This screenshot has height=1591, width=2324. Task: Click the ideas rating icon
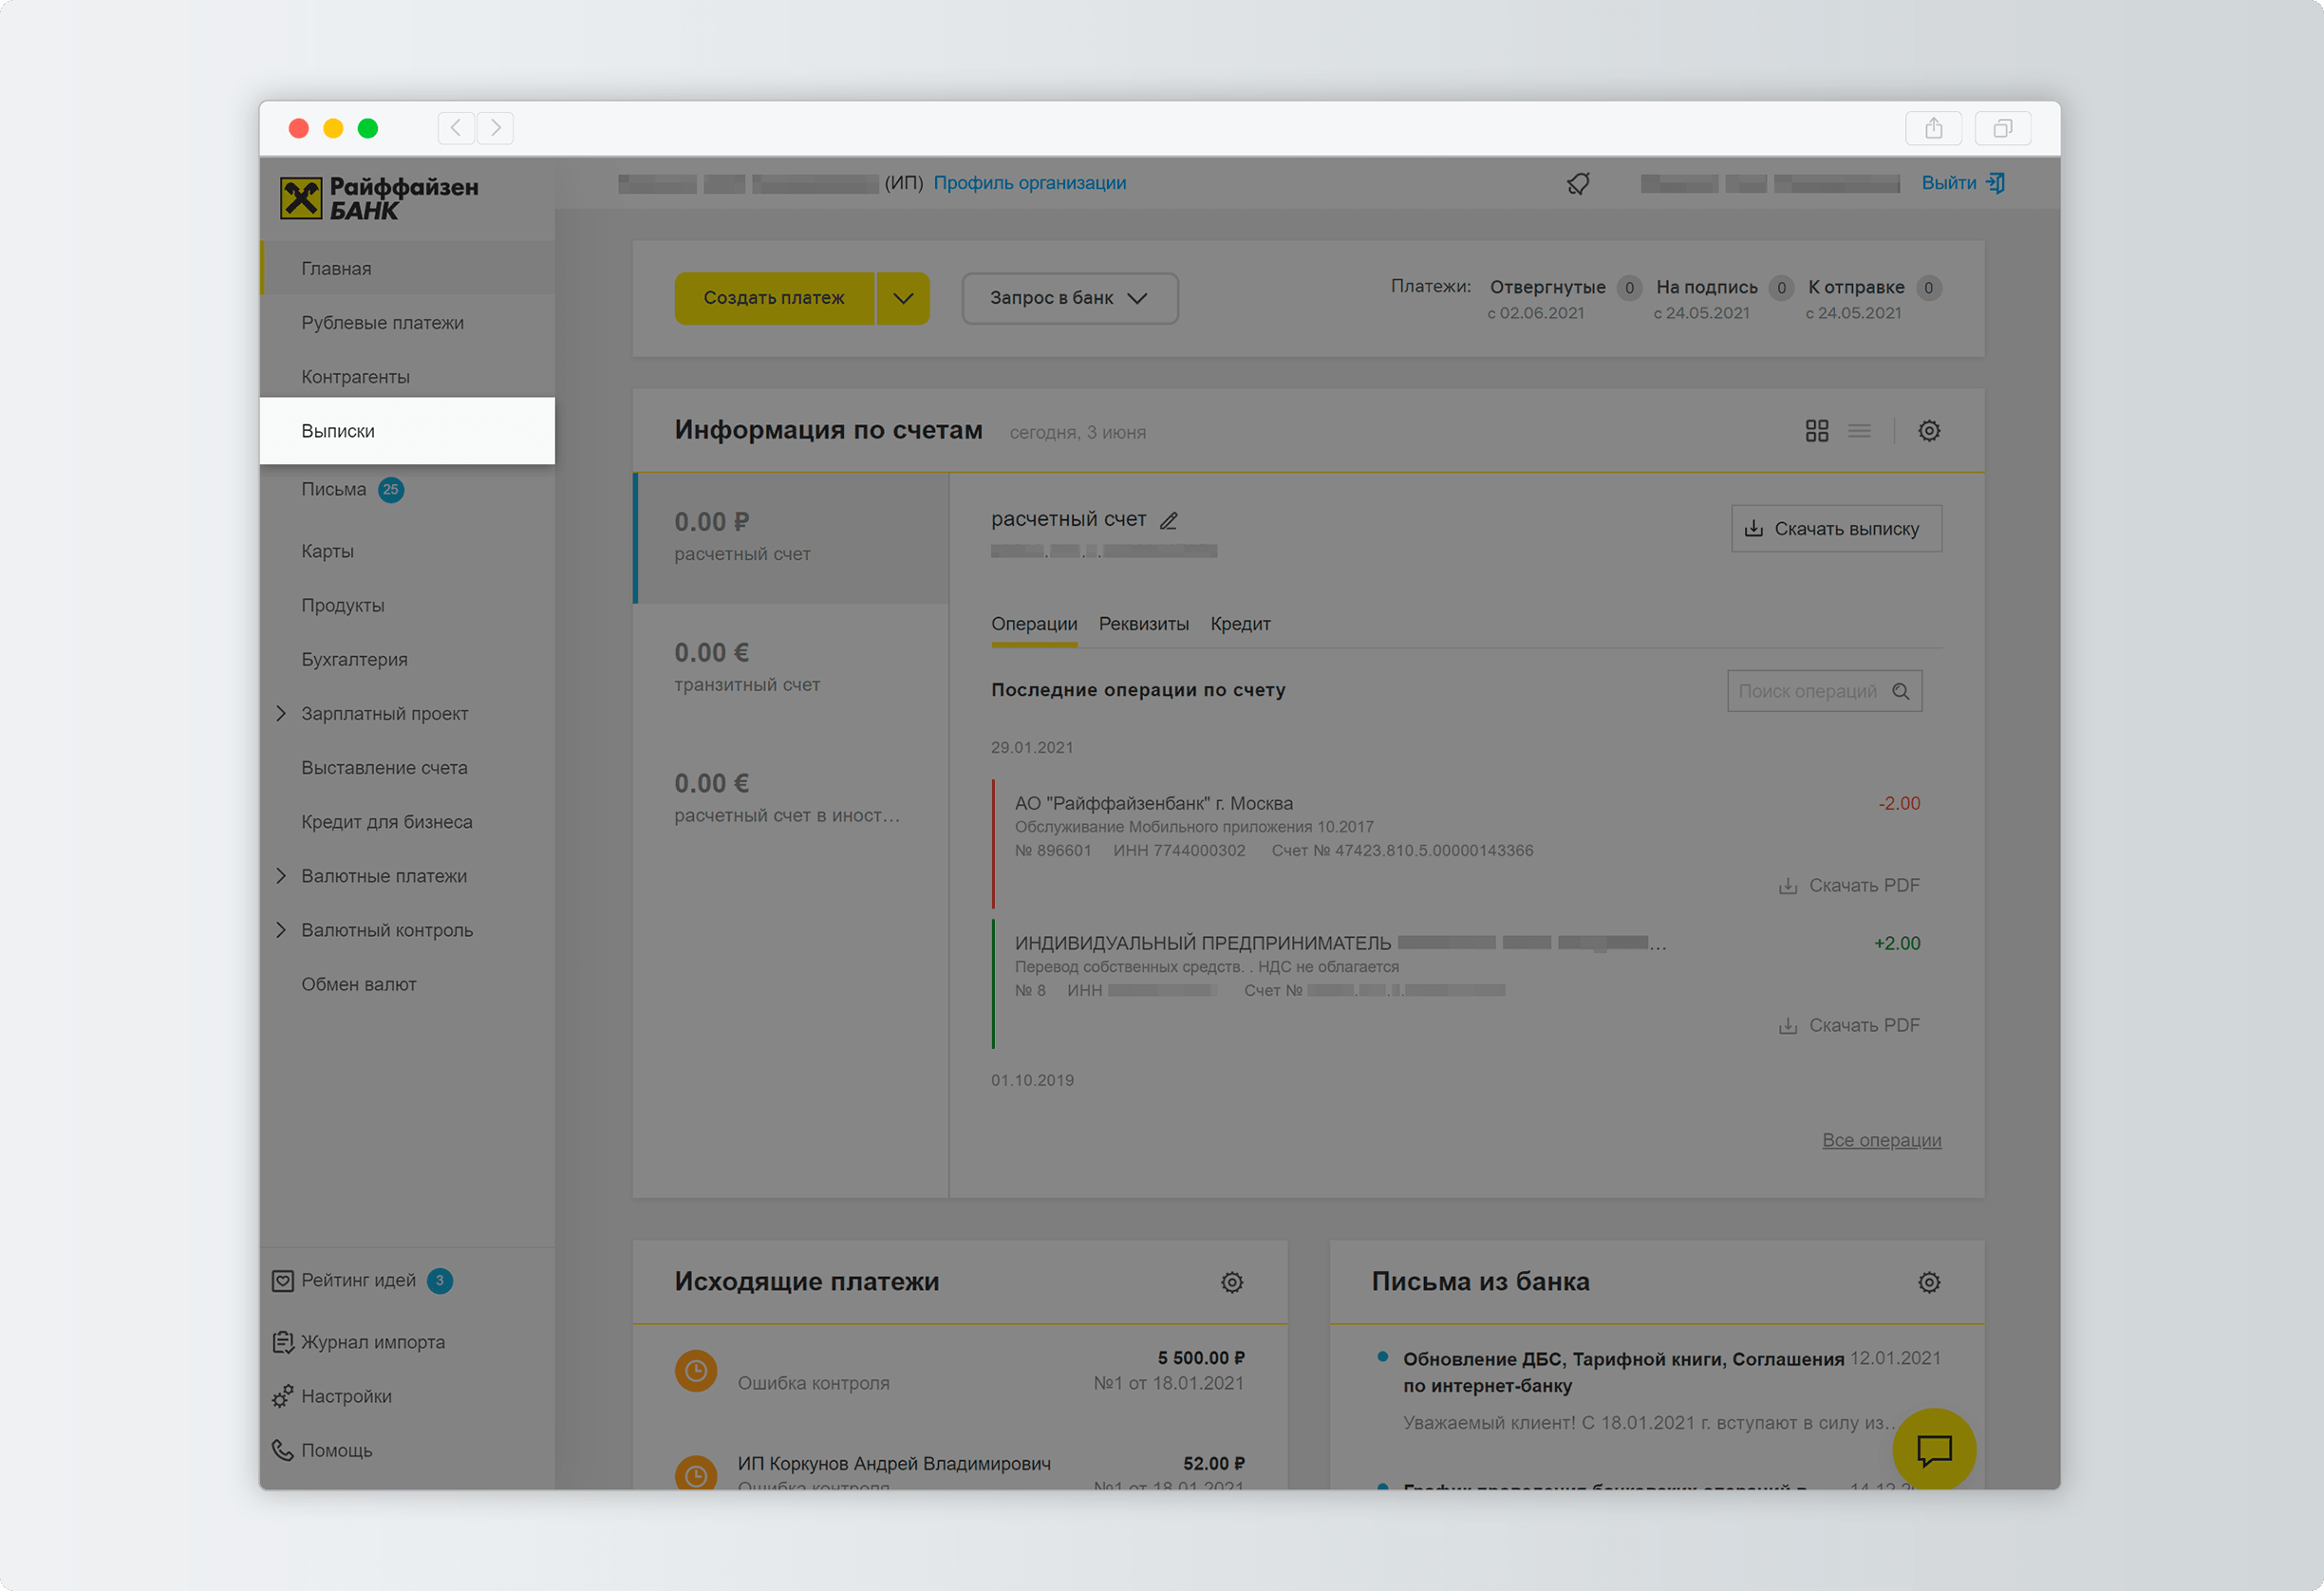(x=283, y=1281)
